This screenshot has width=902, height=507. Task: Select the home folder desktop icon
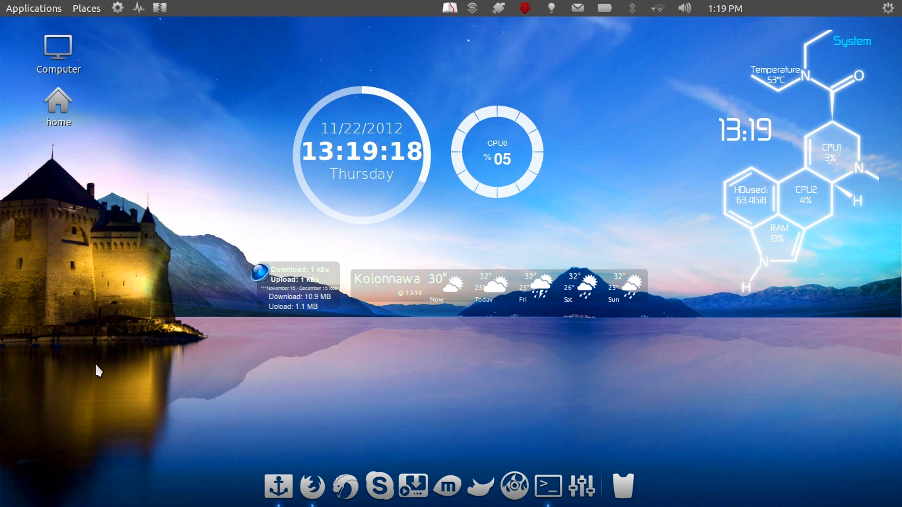click(x=59, y=107)
